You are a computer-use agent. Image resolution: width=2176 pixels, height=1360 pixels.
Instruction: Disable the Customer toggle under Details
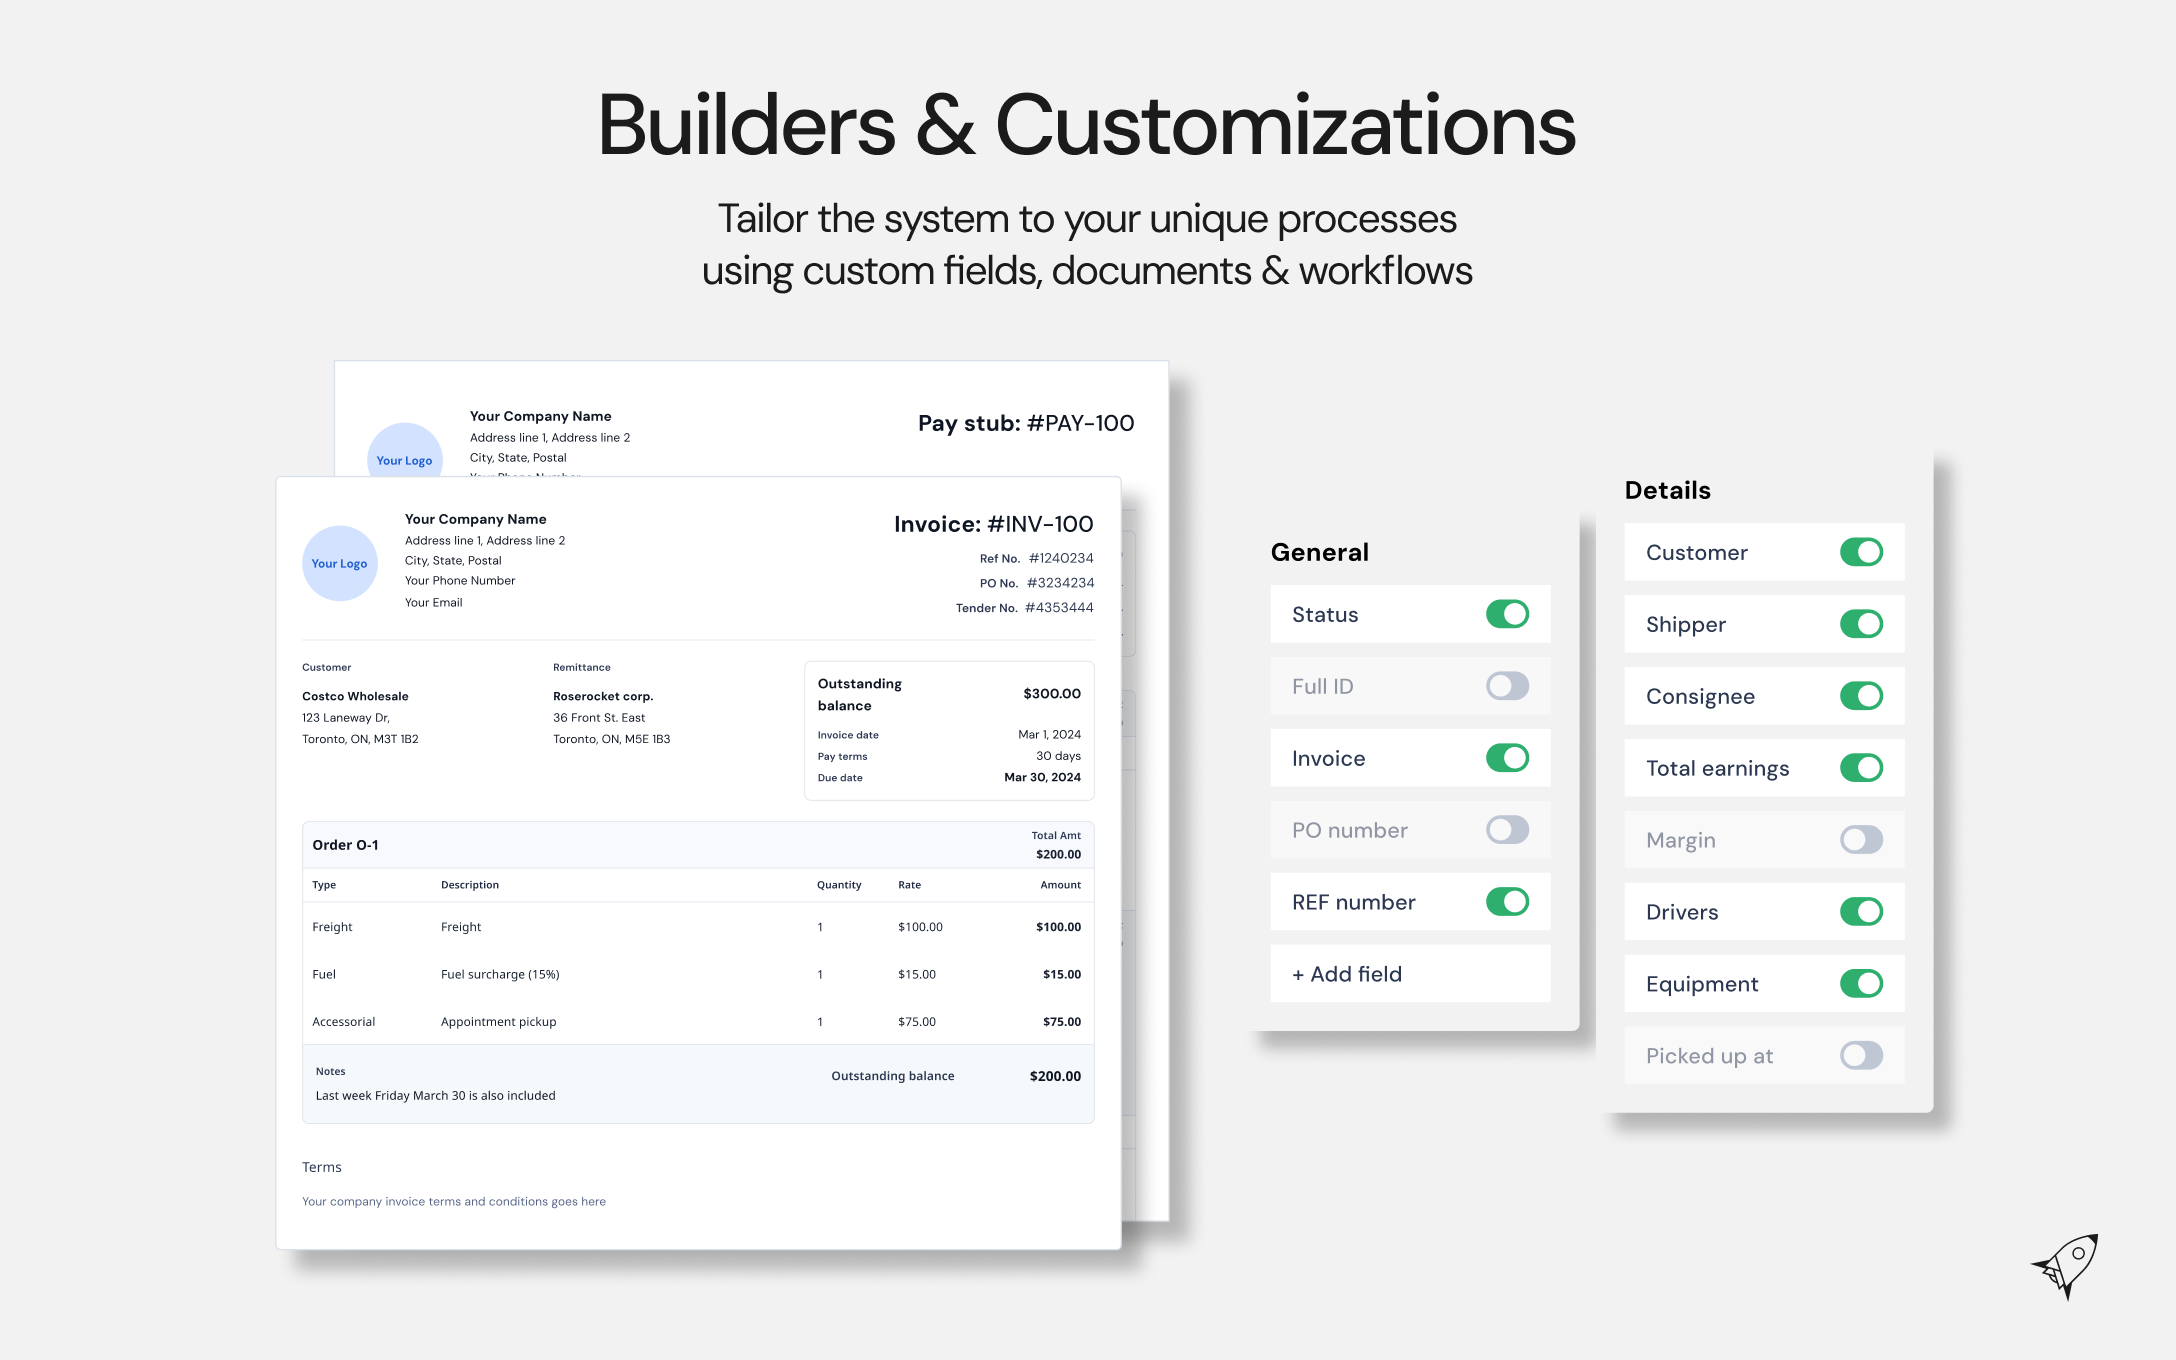click(1861, 552)
